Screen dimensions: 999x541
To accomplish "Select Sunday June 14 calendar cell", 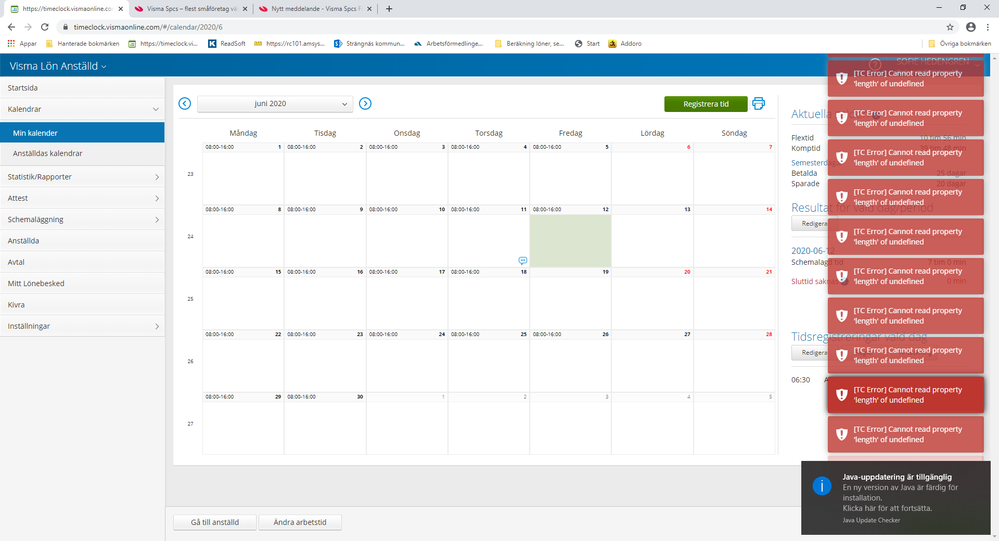I will [x=734, y=236].
